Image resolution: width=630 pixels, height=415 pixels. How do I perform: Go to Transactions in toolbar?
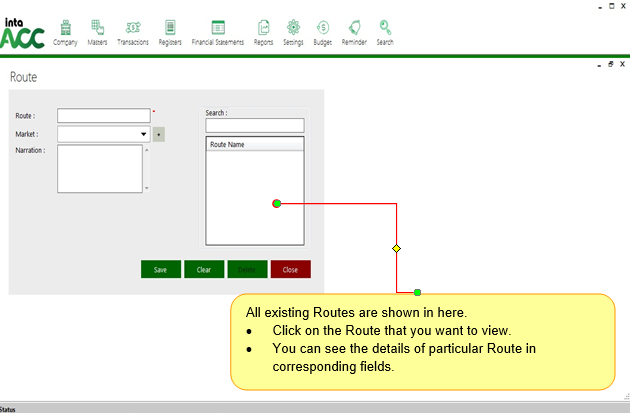[x=132, y=31]
